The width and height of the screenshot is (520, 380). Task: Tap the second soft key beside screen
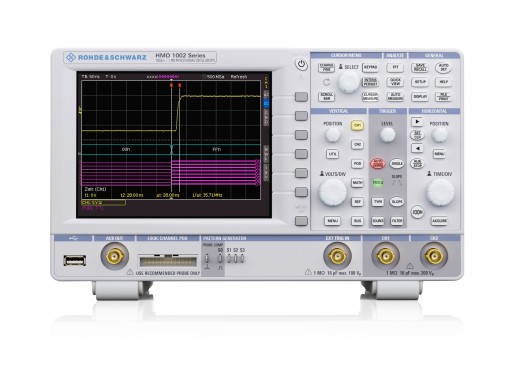(x=301, y=116)
